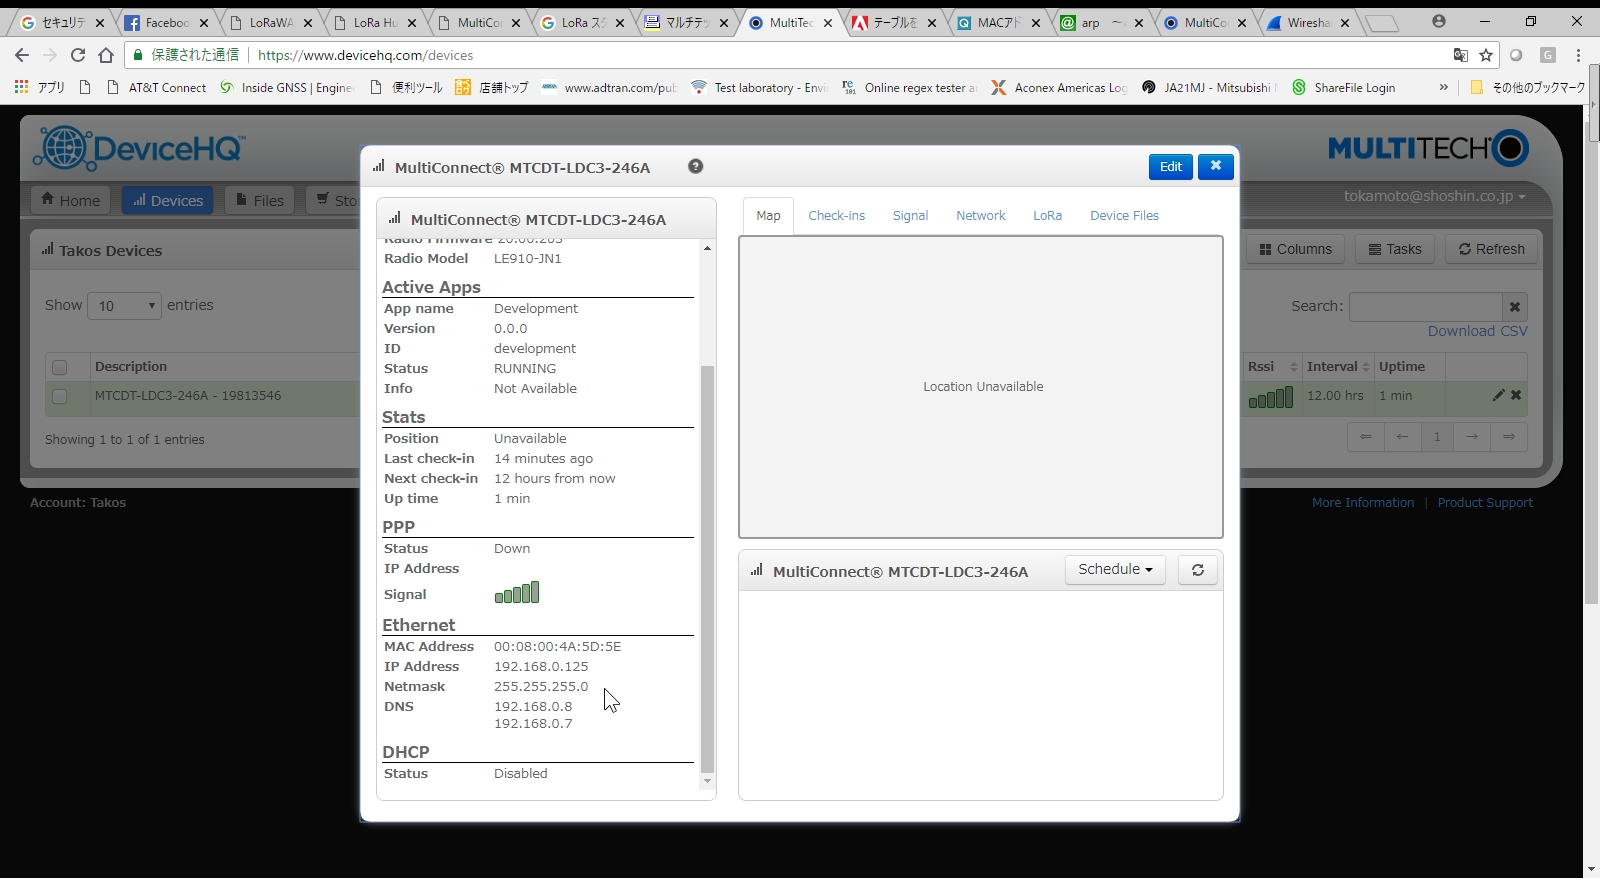Toggle the select-all checkbox in header
The width and height of the screenshot is (1600, 878).
click(59, 367)
